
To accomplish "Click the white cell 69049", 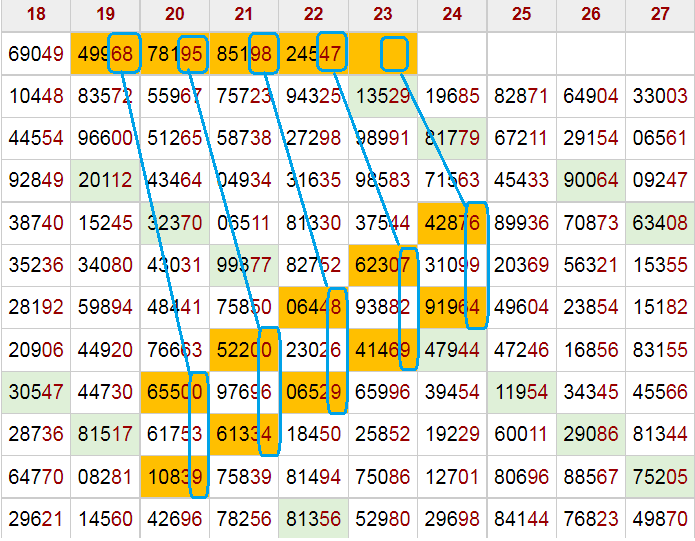I will click(35, 53).
